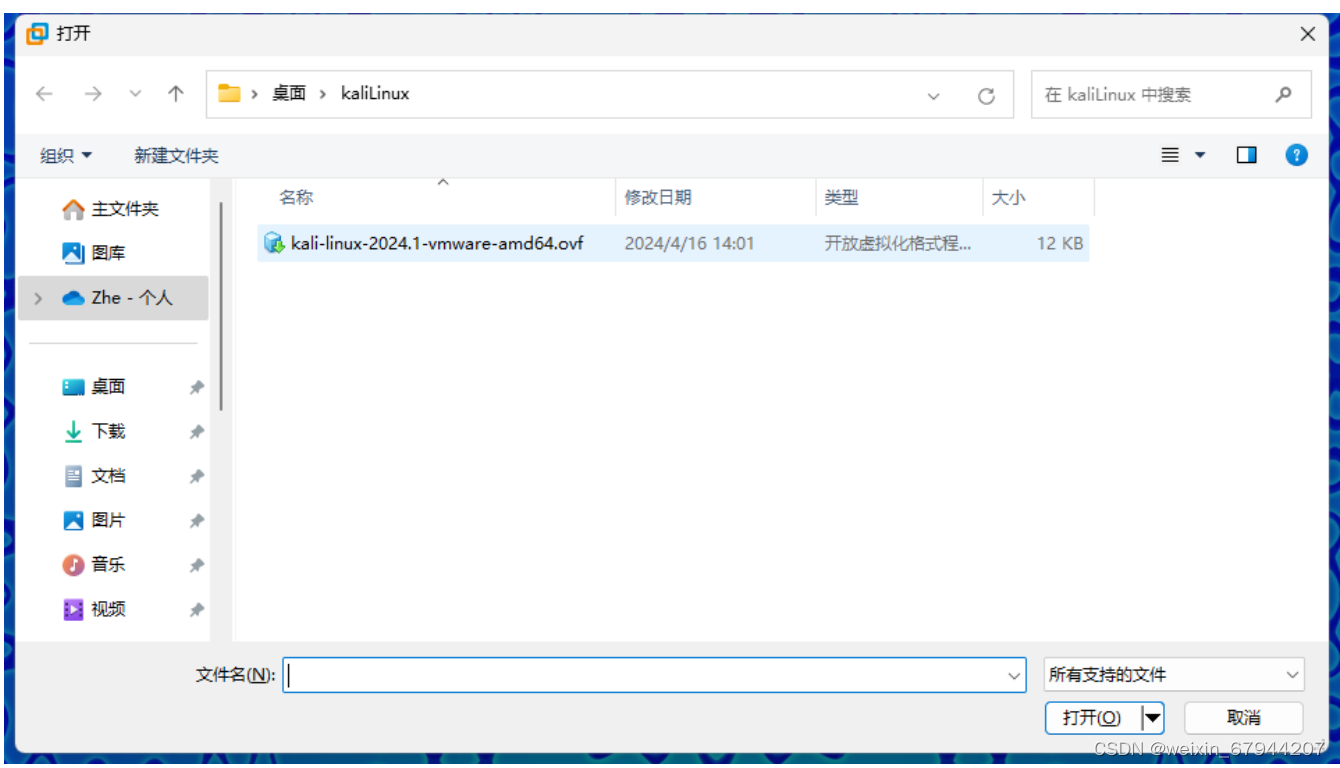Image resolution: width=1340 pixels, height=768 pixels.
Task: Click the sidebar vertical scrollbar
Action: 221,306
